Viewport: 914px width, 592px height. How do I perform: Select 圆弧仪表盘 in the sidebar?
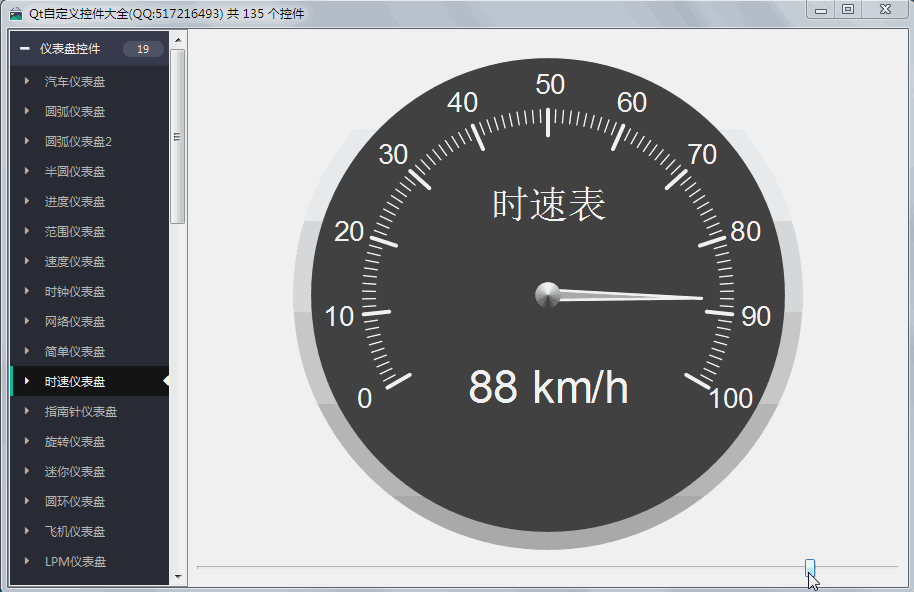[75, 112]
